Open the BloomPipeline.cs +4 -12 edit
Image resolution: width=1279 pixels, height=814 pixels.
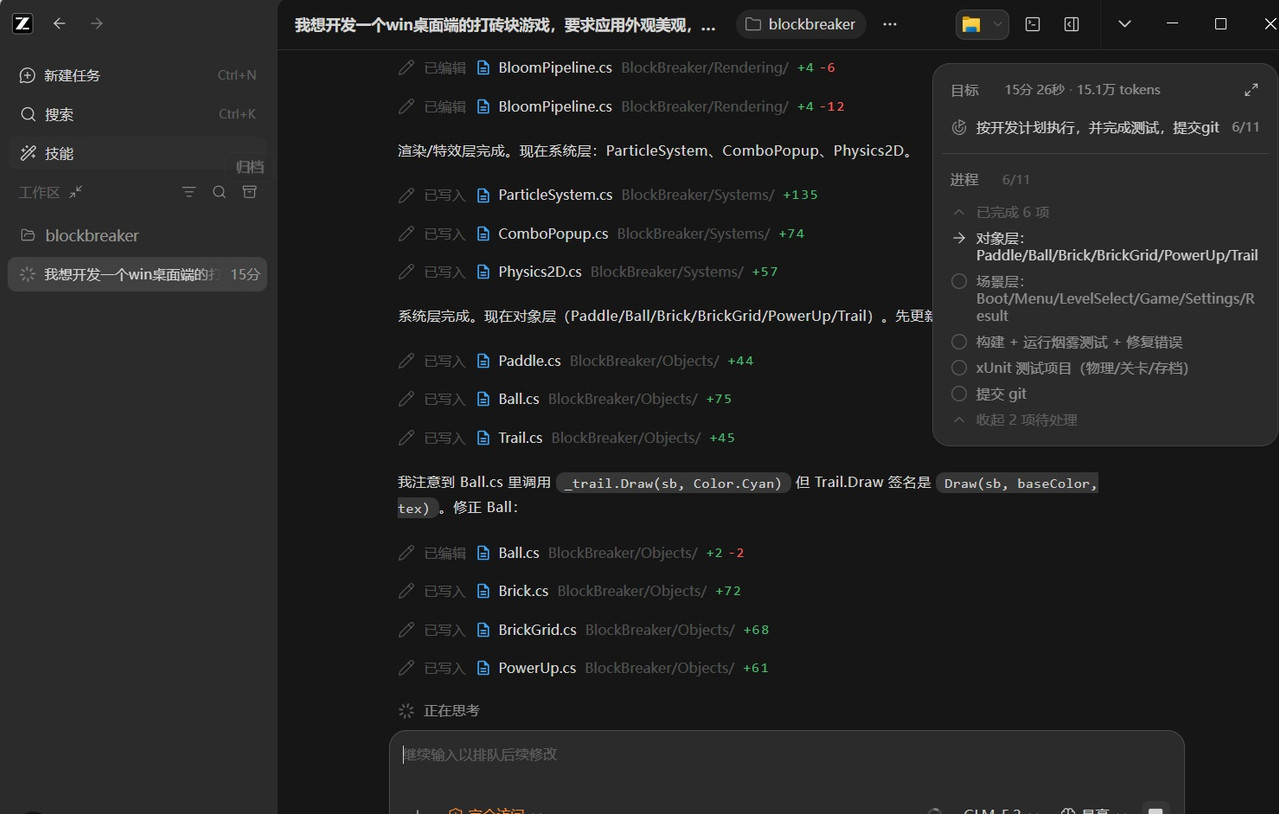555,106
